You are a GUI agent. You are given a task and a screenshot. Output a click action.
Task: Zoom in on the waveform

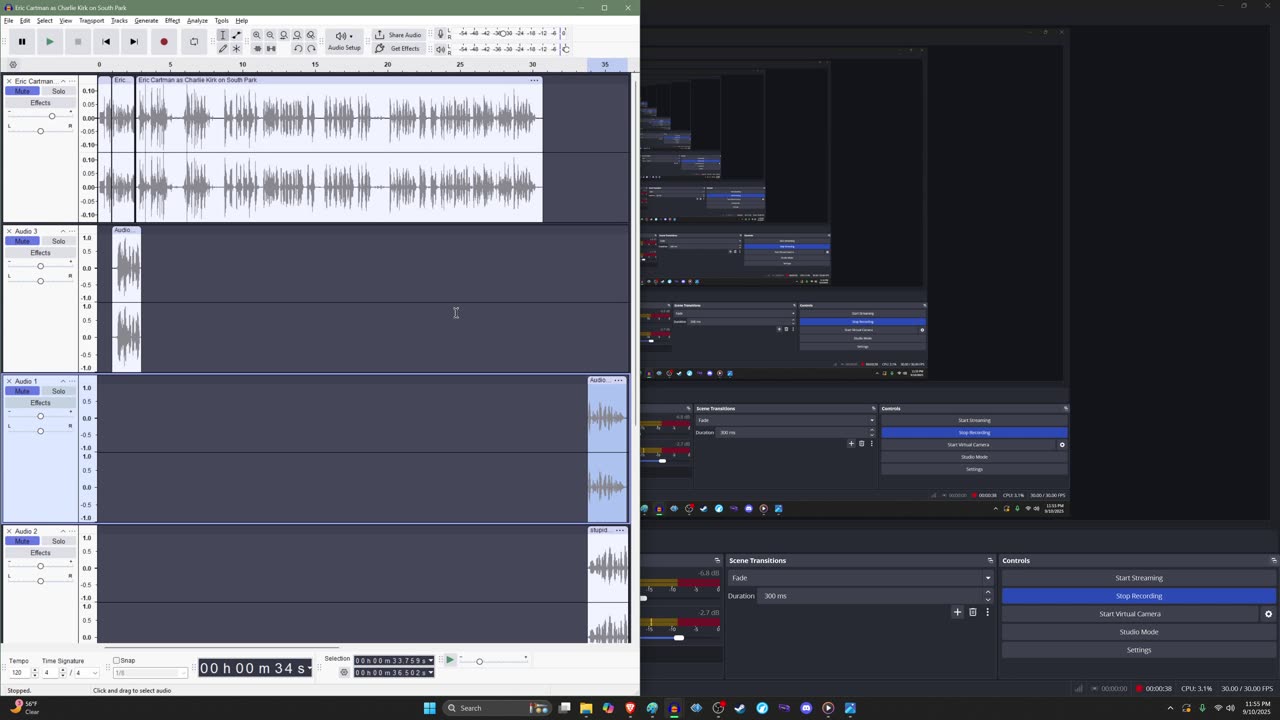pos(257,35)
